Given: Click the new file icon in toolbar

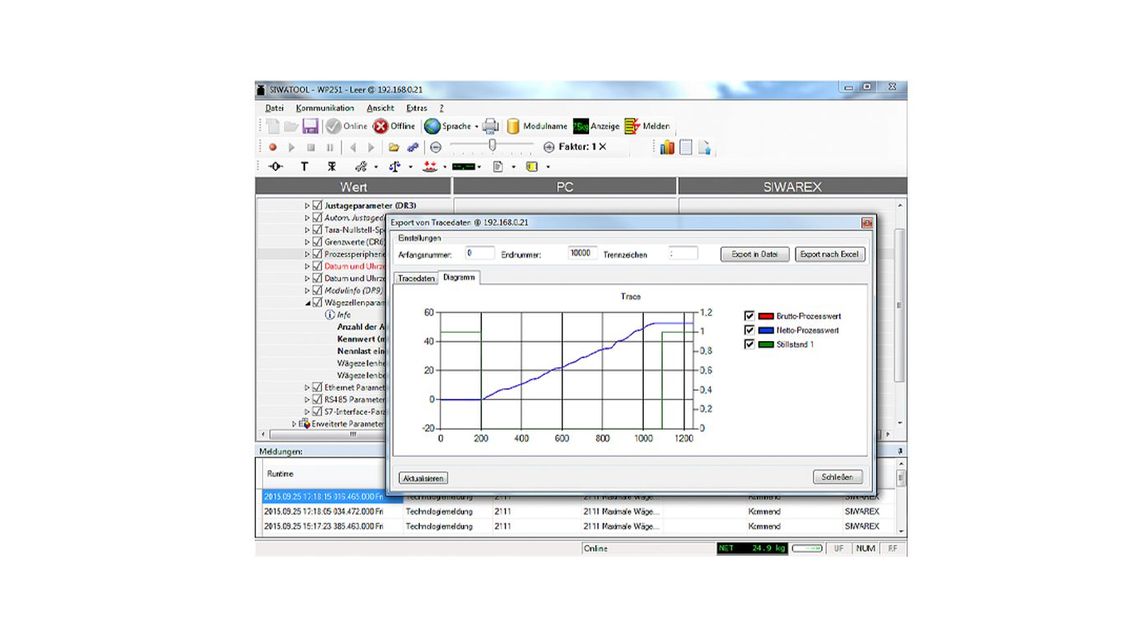Looking at the screenshot, I should click(273, 126).
